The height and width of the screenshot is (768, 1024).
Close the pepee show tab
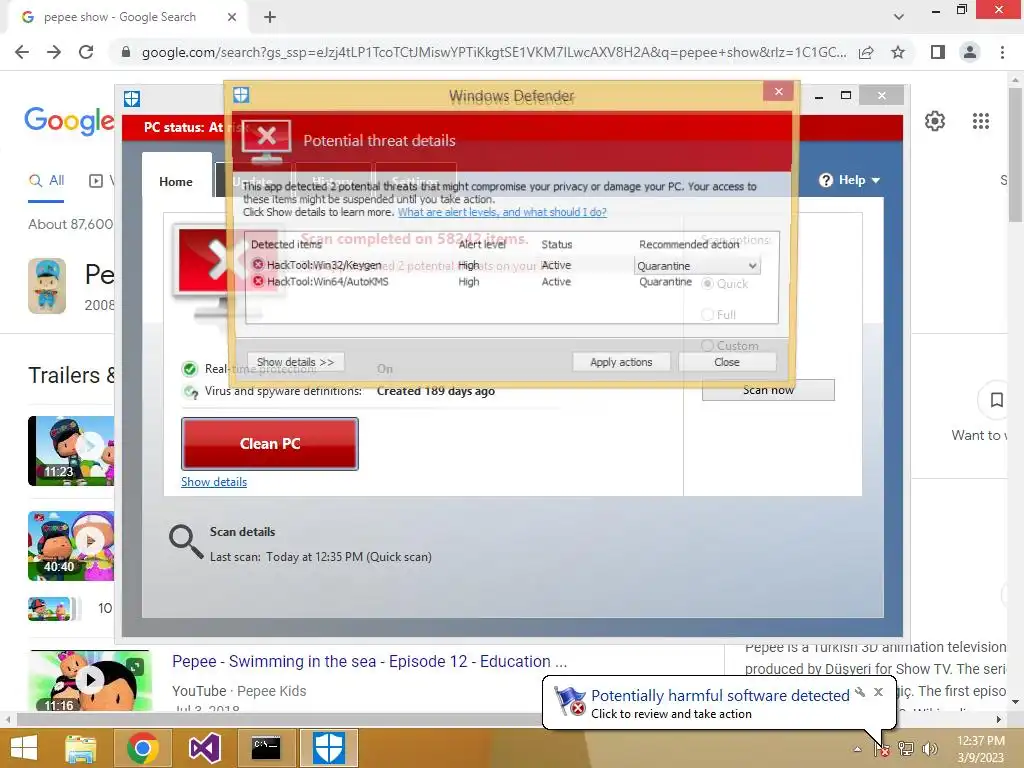point(231,17)
